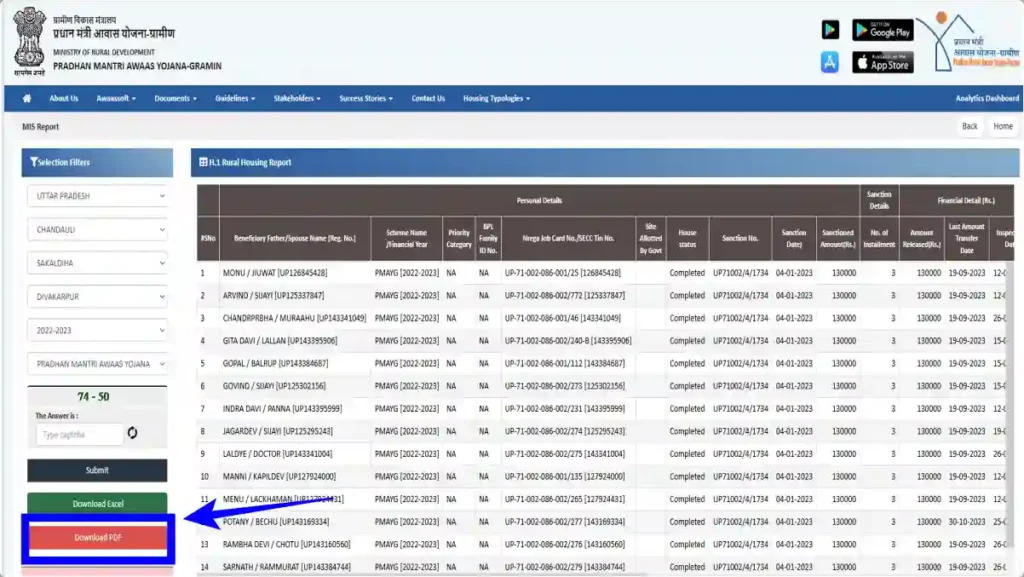Open the App Store badge
Image resolution: width=1024 pixels, height=577 pixels.
point(882,63)
